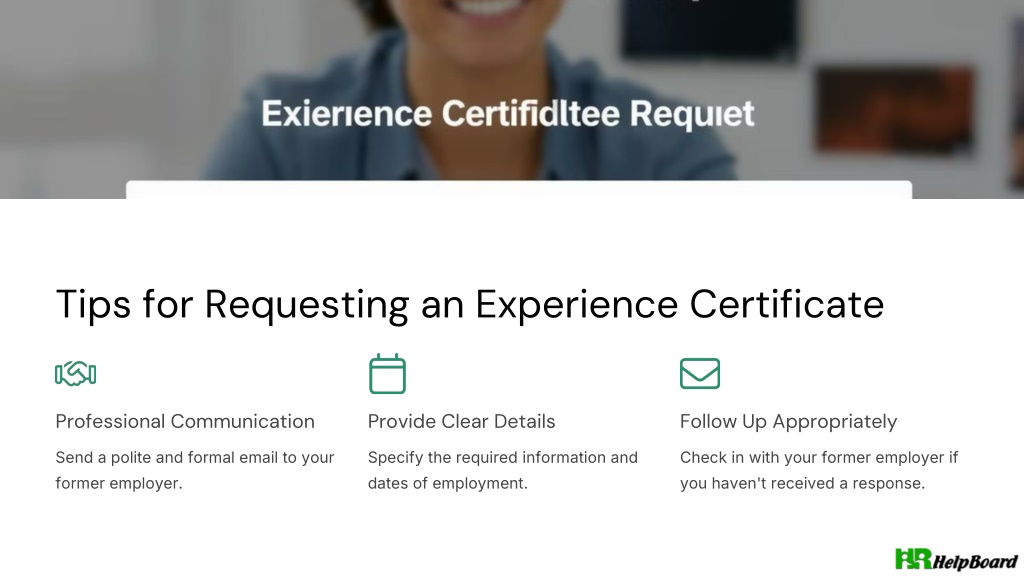Click the orange framed picture in background

tap(895, 109)
